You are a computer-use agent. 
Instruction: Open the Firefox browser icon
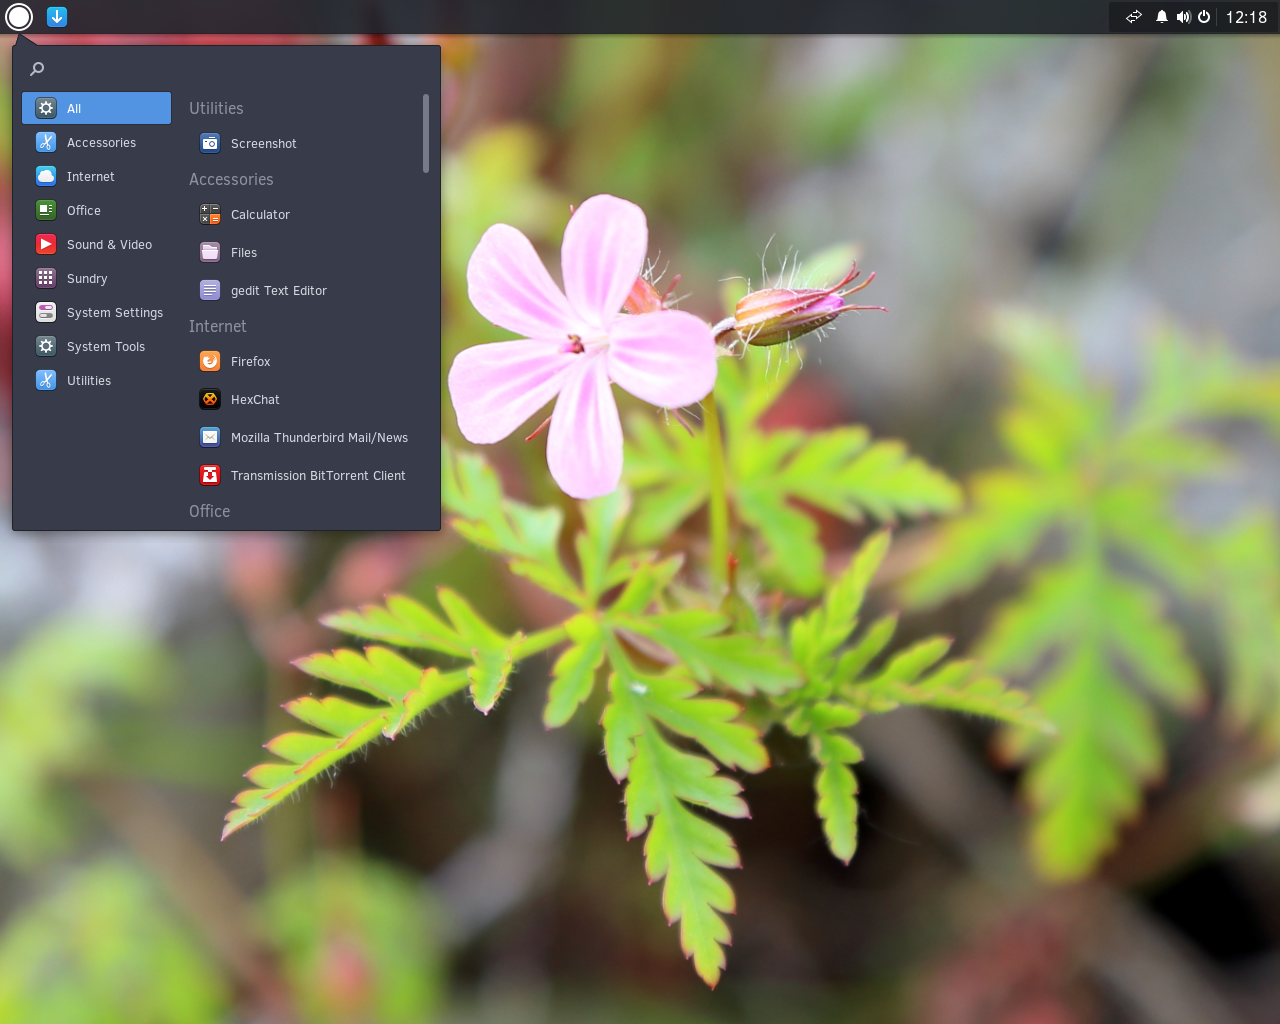(210, 361)
